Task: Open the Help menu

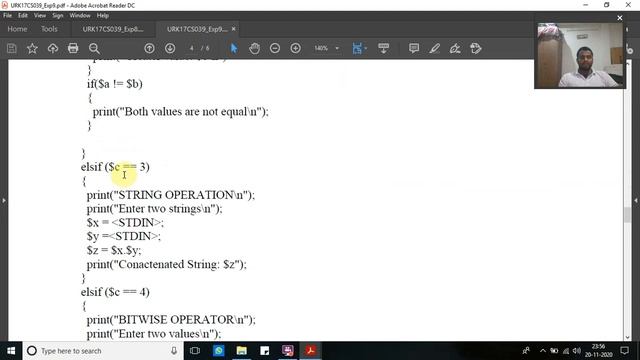Action: 102,16
